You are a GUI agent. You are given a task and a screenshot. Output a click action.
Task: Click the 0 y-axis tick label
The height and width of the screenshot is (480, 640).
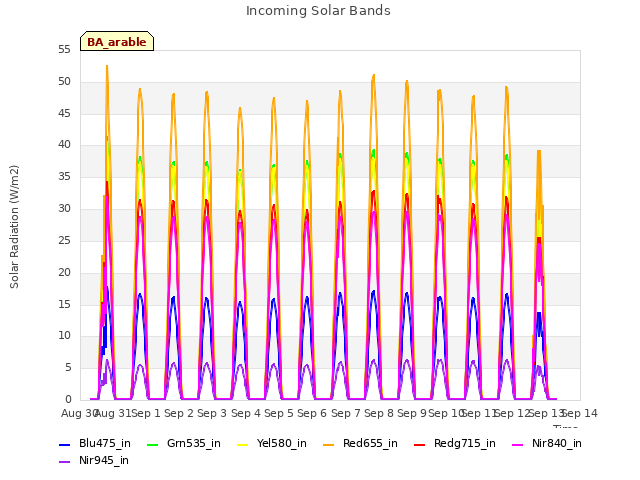tap(68, 399)
